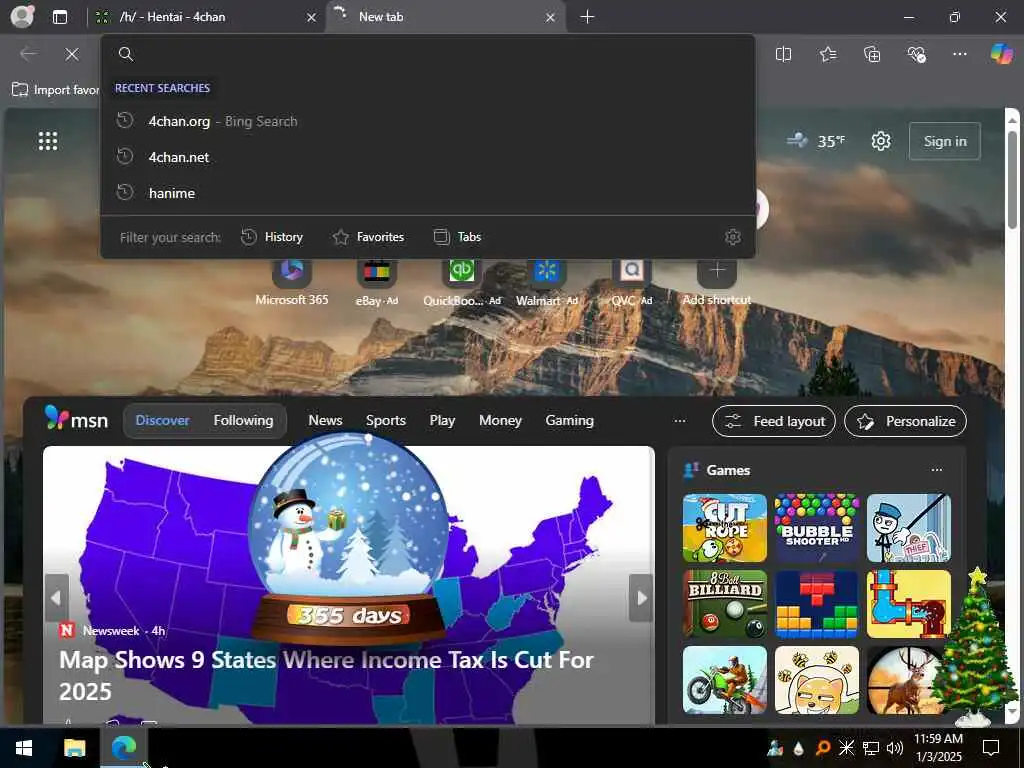Open search filter settings gear
The width and height of the screenshot is (1024, 768).
pyautogui.click(x=733, y=237)
